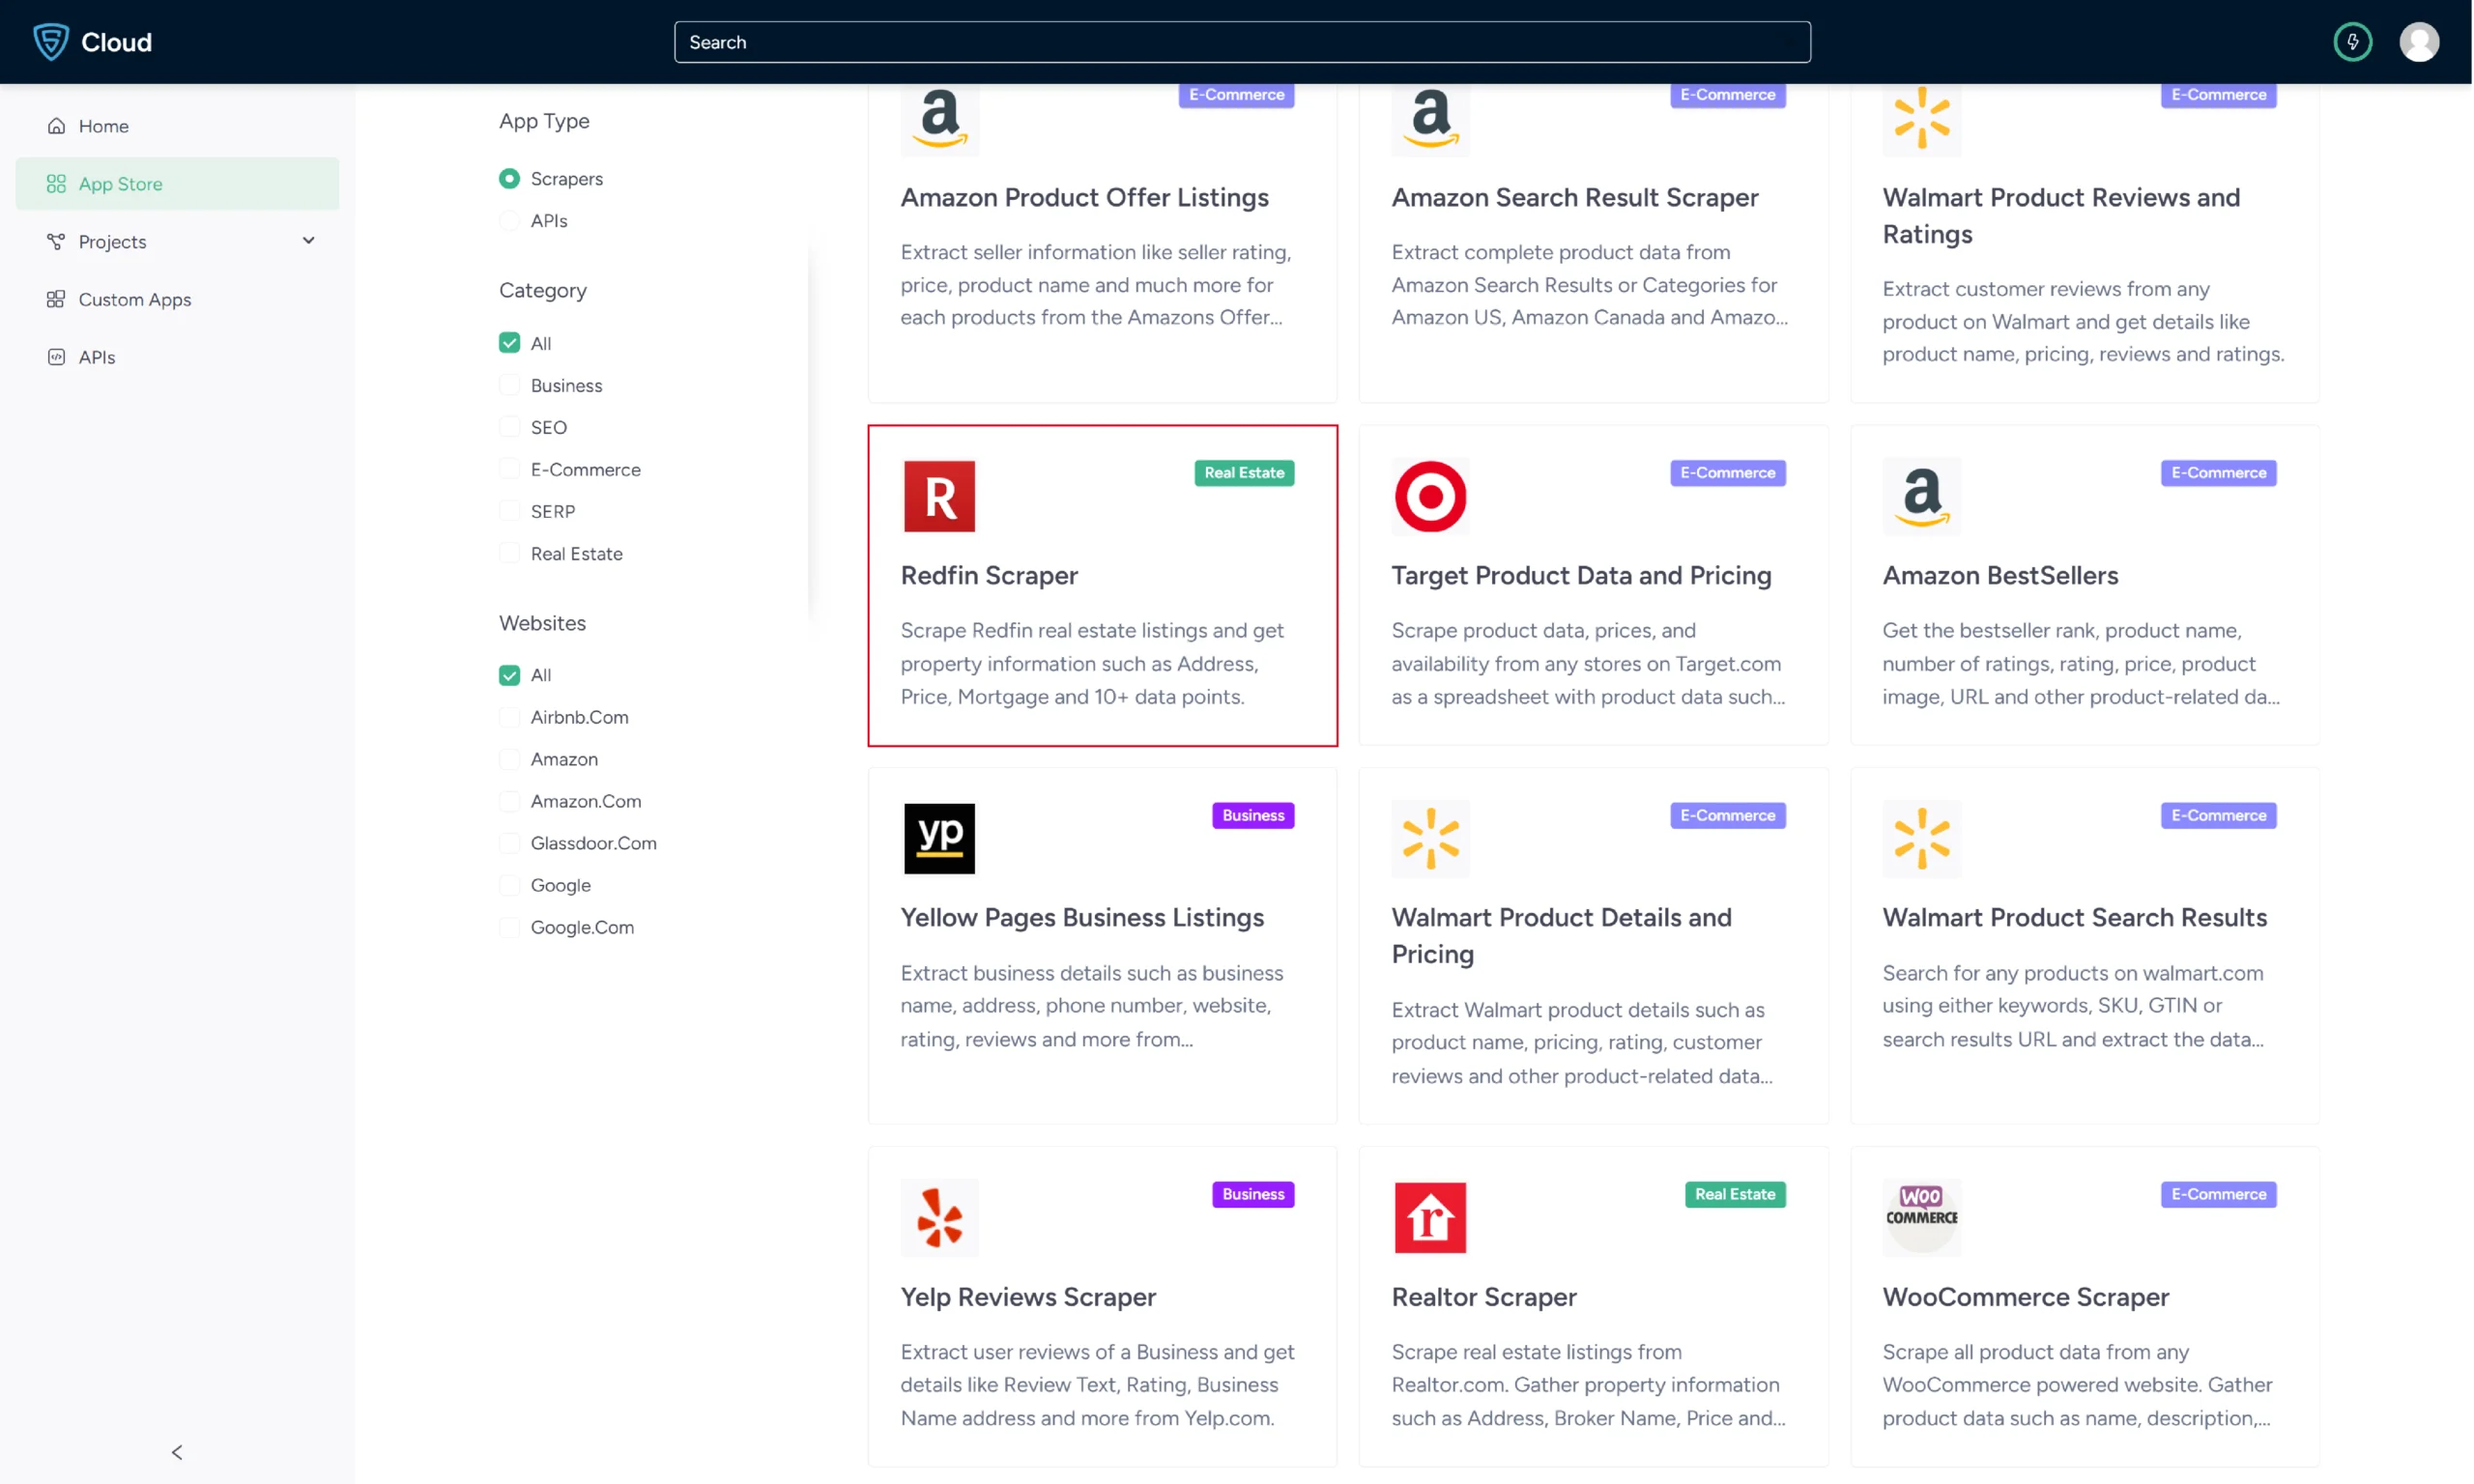Screen dimensions: 2474x1484
Task: Click the Amazon BestSellers logo
Action: click(1921, 496)
